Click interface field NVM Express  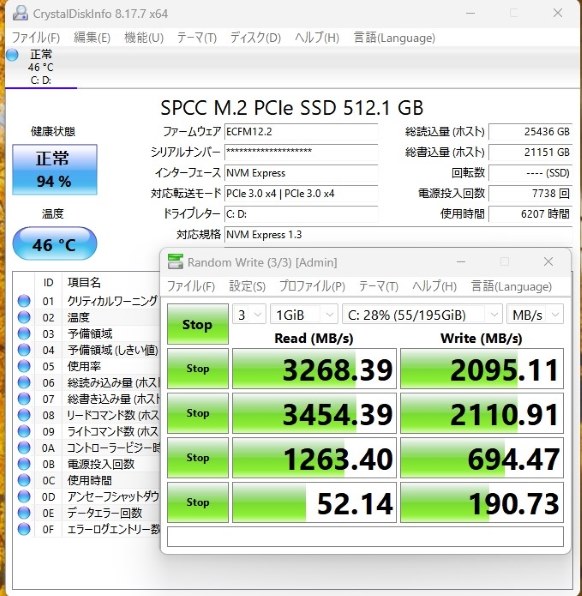click(301, 173)
